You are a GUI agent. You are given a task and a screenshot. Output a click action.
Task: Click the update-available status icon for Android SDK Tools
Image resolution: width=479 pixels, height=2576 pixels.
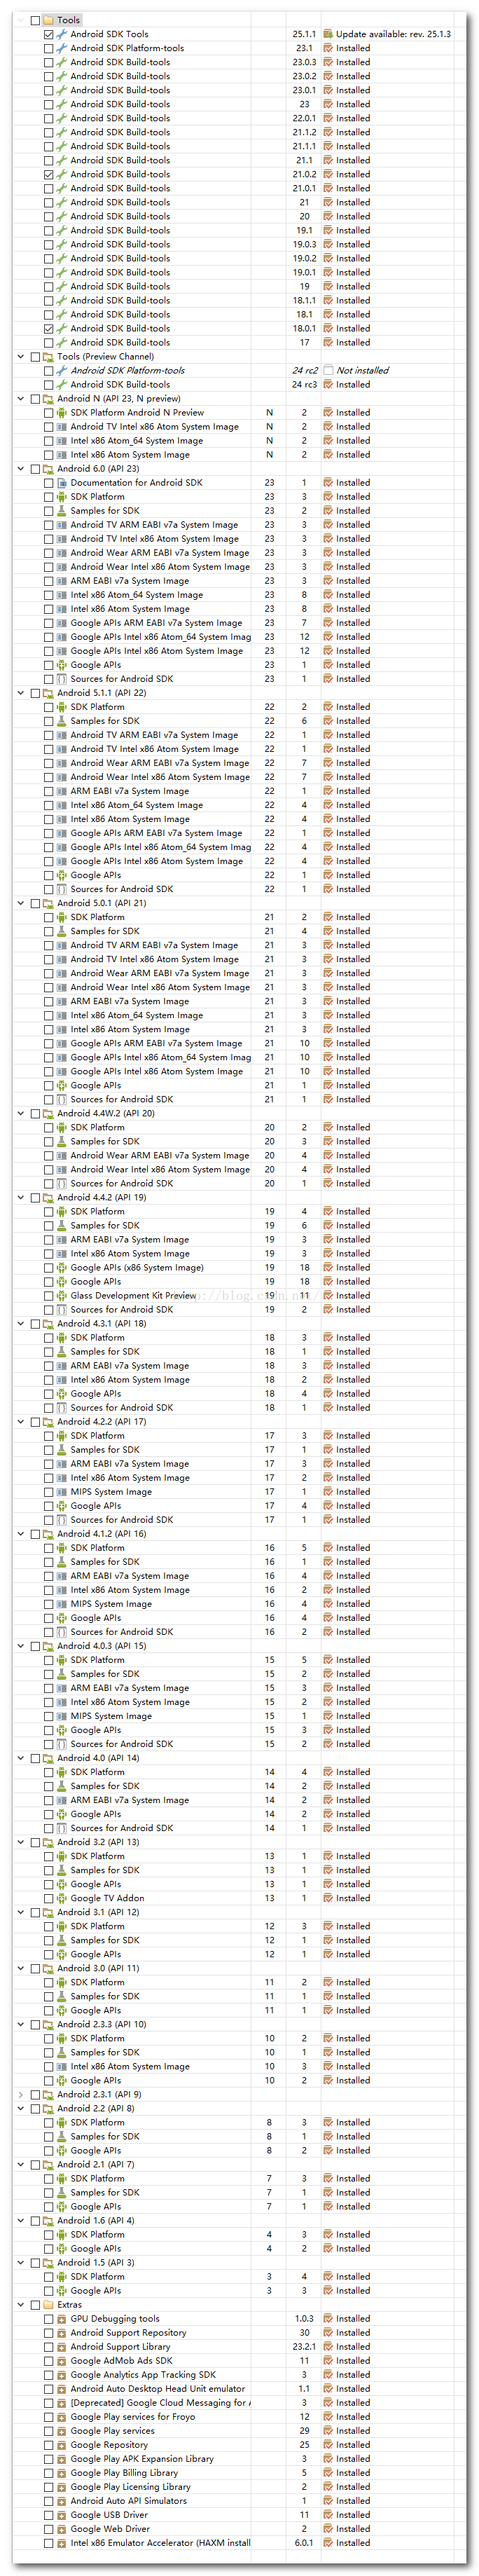point(328,34)
